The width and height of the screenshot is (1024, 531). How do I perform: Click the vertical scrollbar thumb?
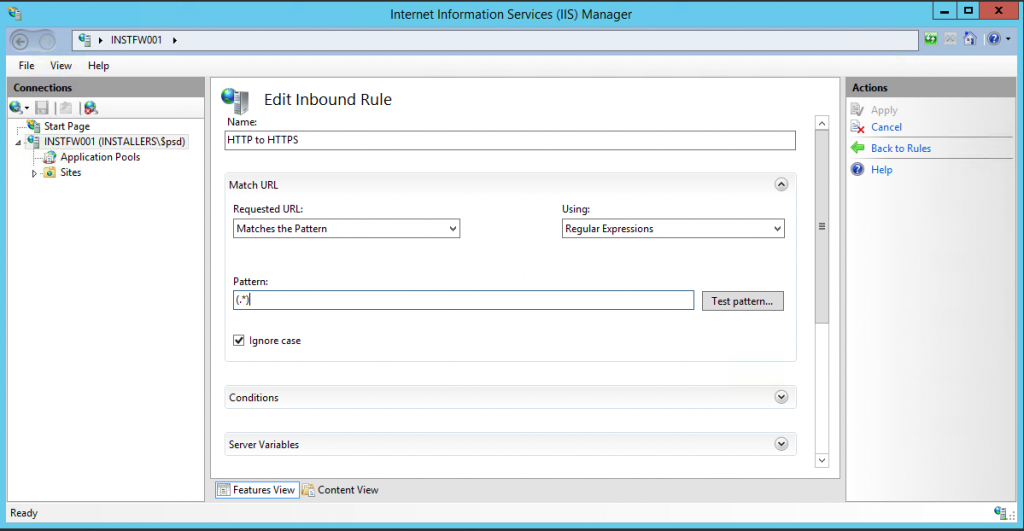click(x=822, y=227)
